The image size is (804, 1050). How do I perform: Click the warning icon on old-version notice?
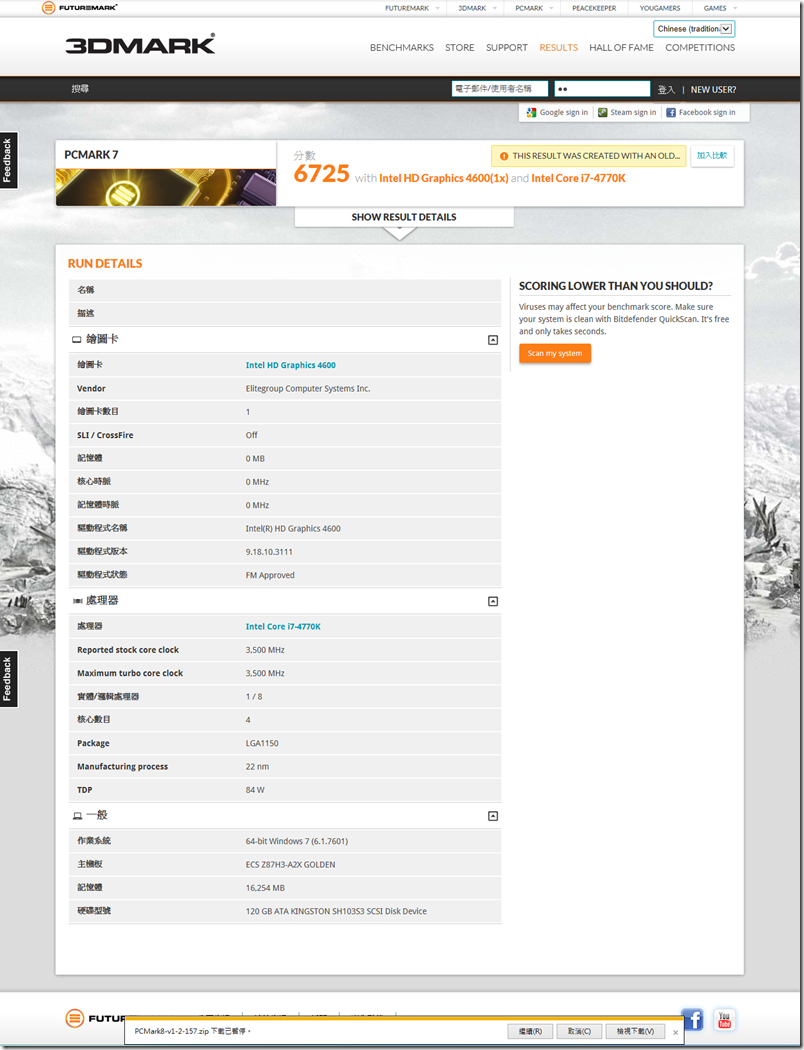503,156
